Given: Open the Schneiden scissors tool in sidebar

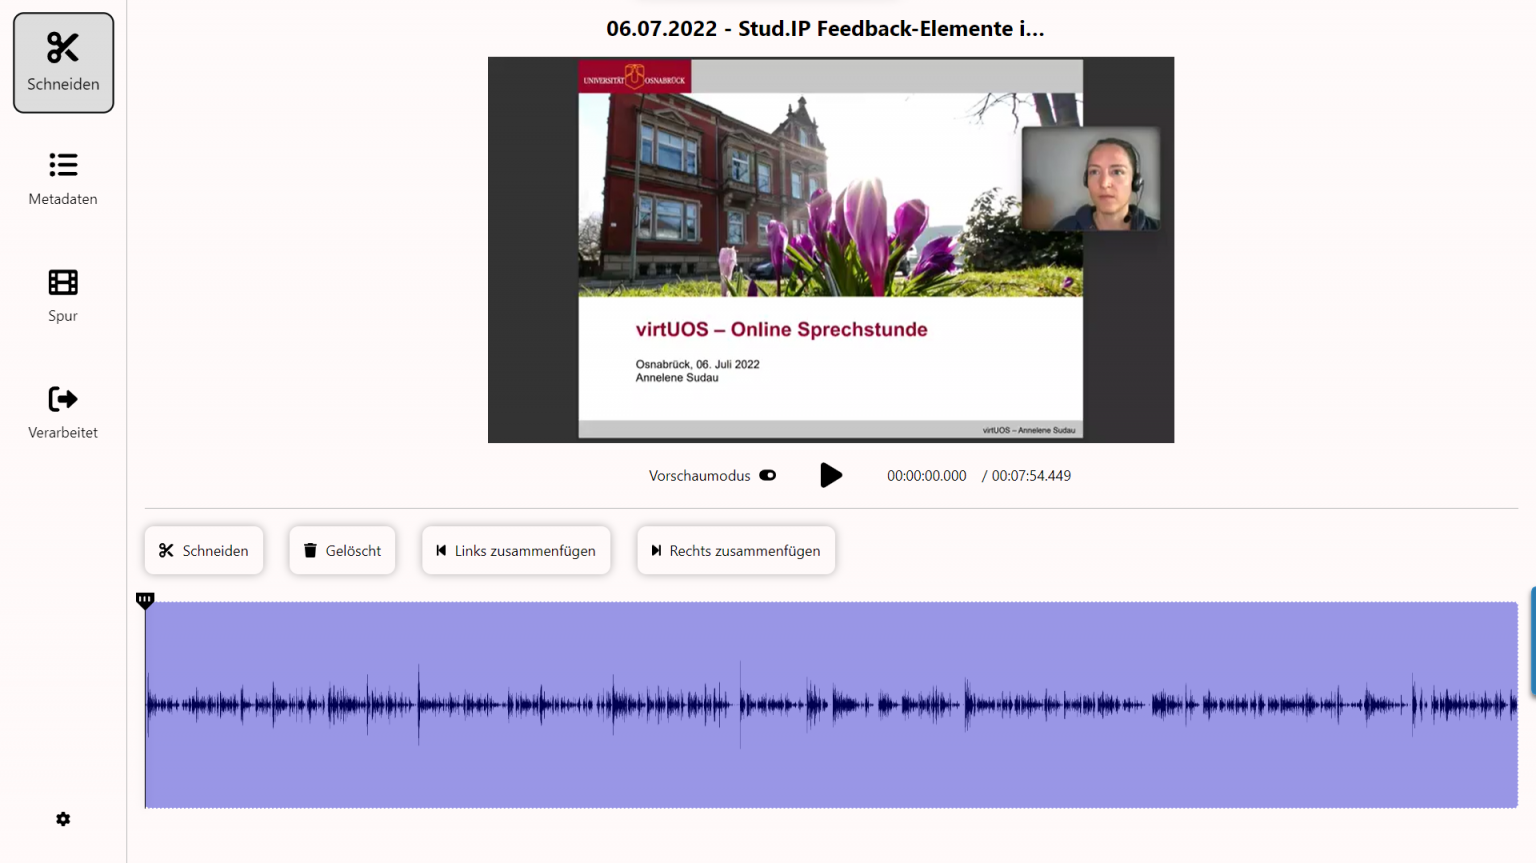Looking at the screenshot, I should tap(62, 62).
